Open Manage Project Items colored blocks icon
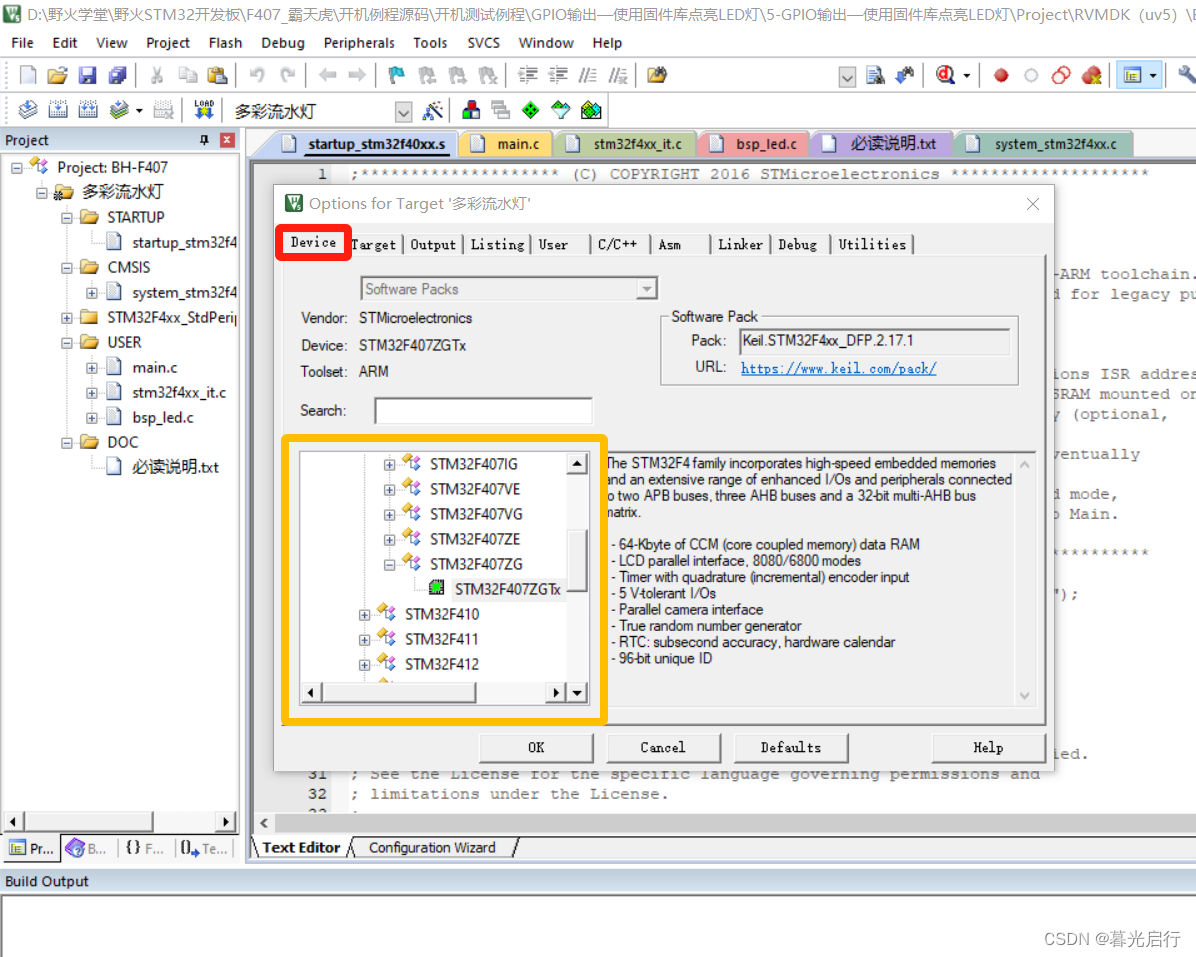 [471, 111]
